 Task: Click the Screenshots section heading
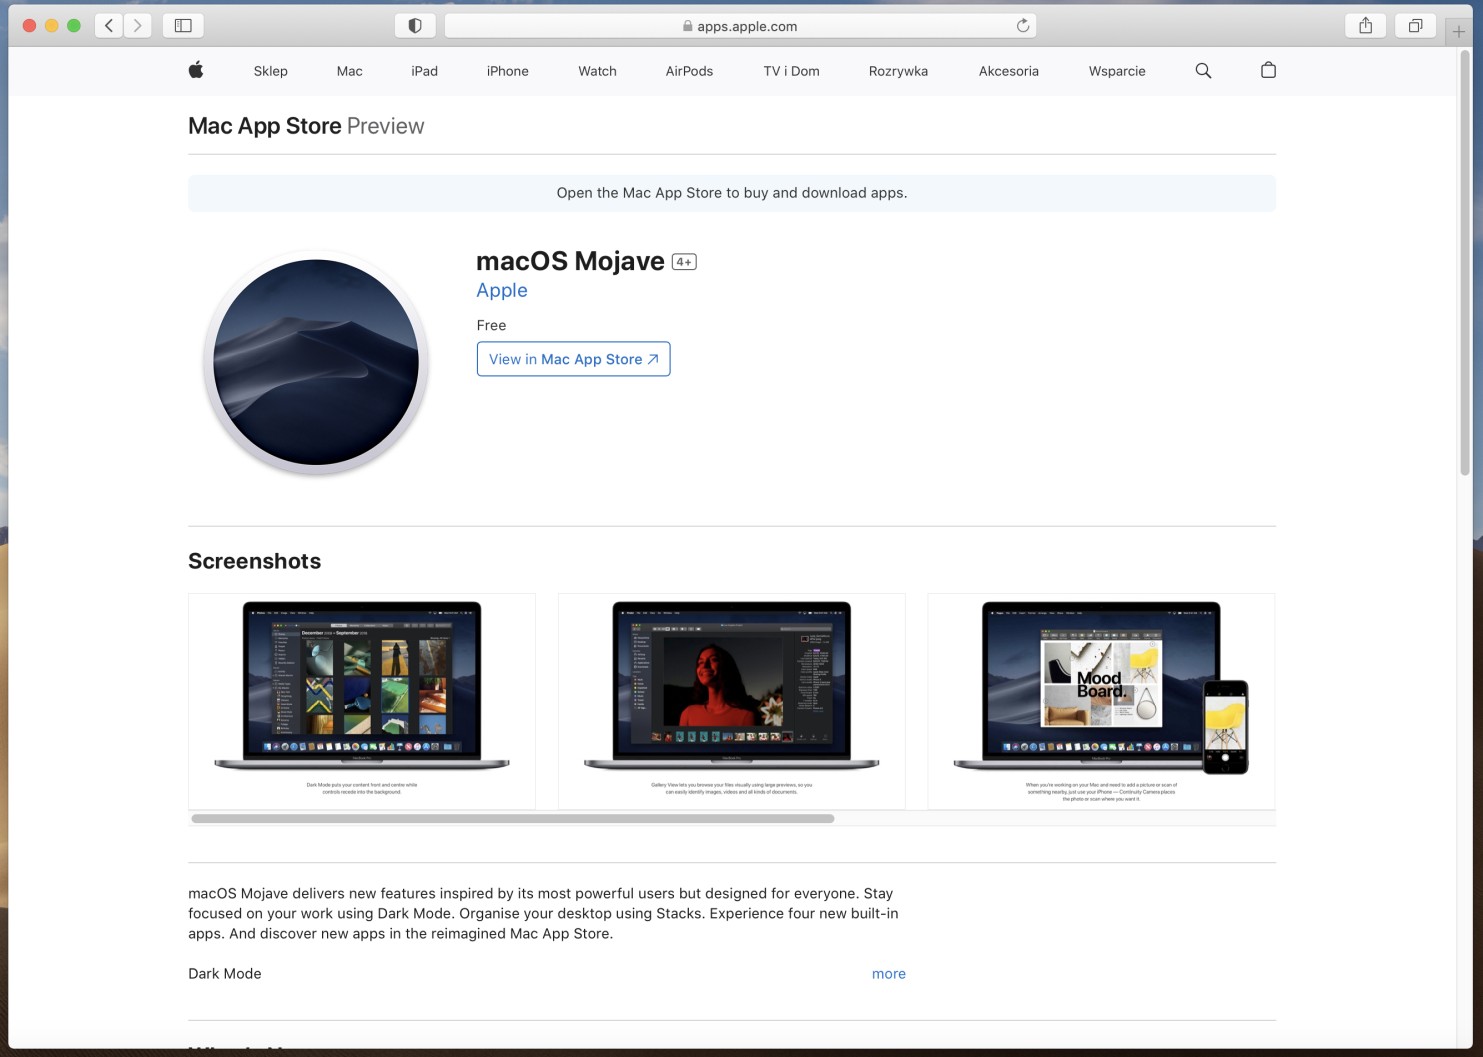(254, 561)
